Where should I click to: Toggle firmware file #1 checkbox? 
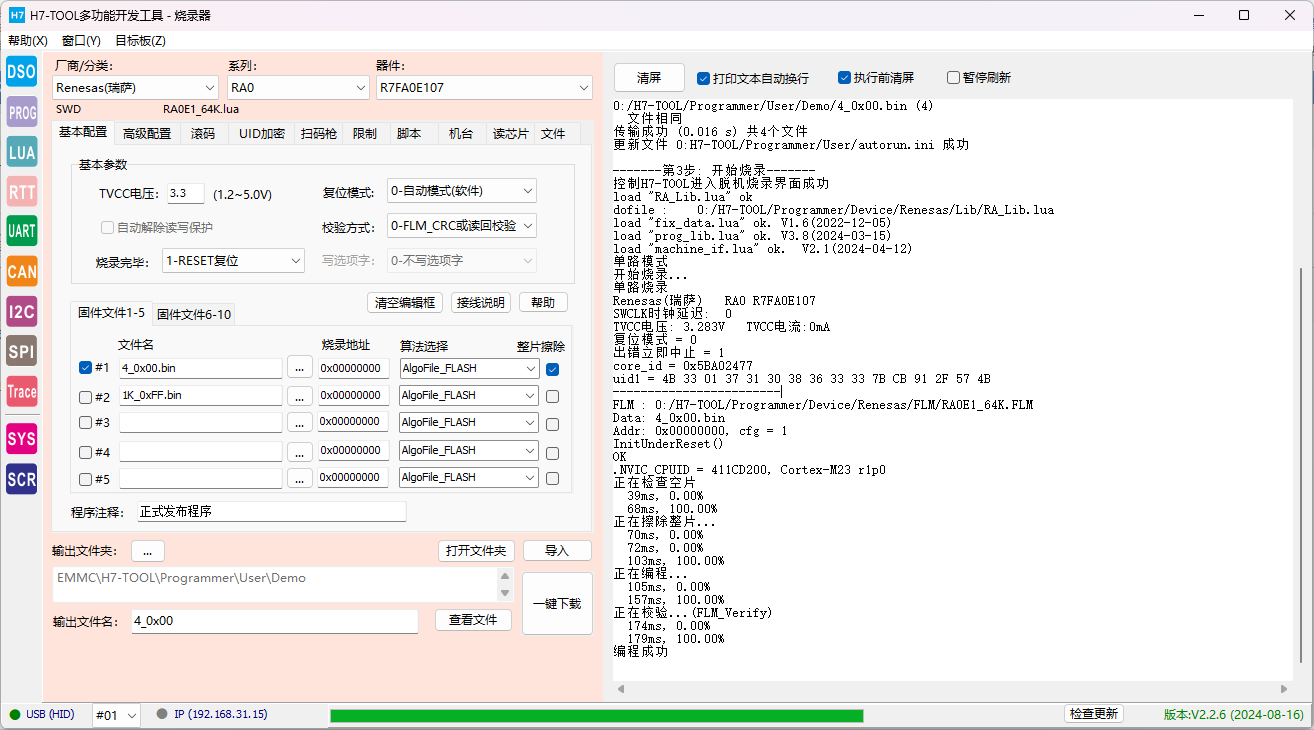point(86,368)
